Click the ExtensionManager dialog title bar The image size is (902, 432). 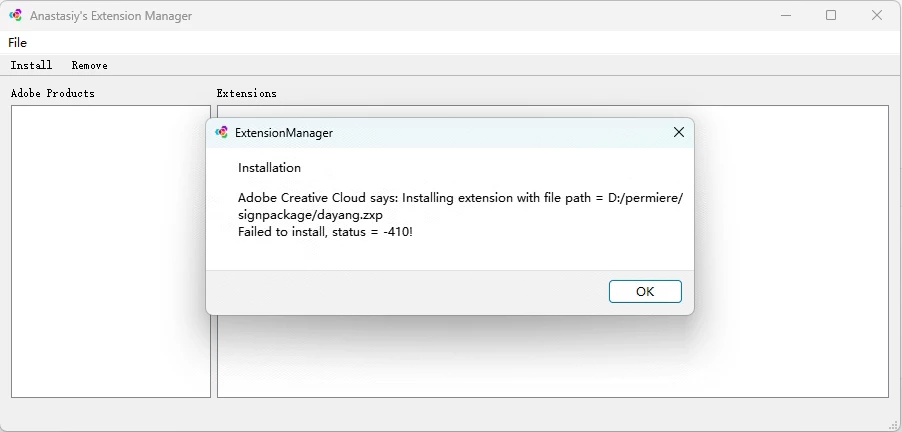tap(450, 132)
